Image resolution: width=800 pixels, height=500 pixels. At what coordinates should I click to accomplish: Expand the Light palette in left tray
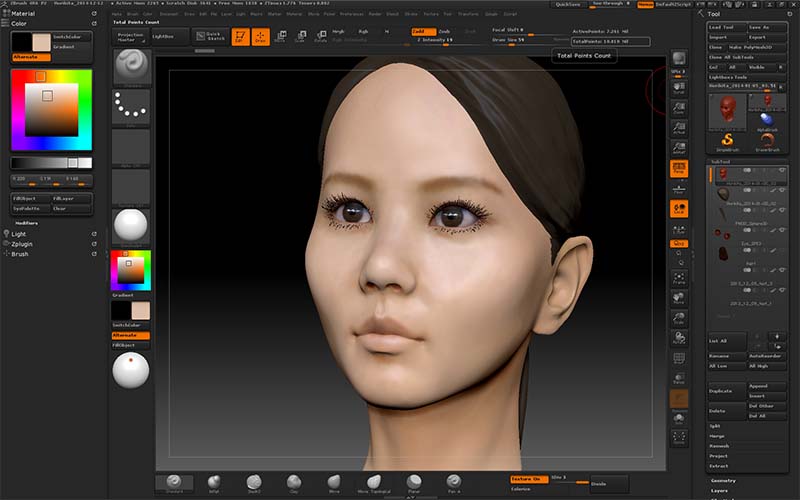19,234
